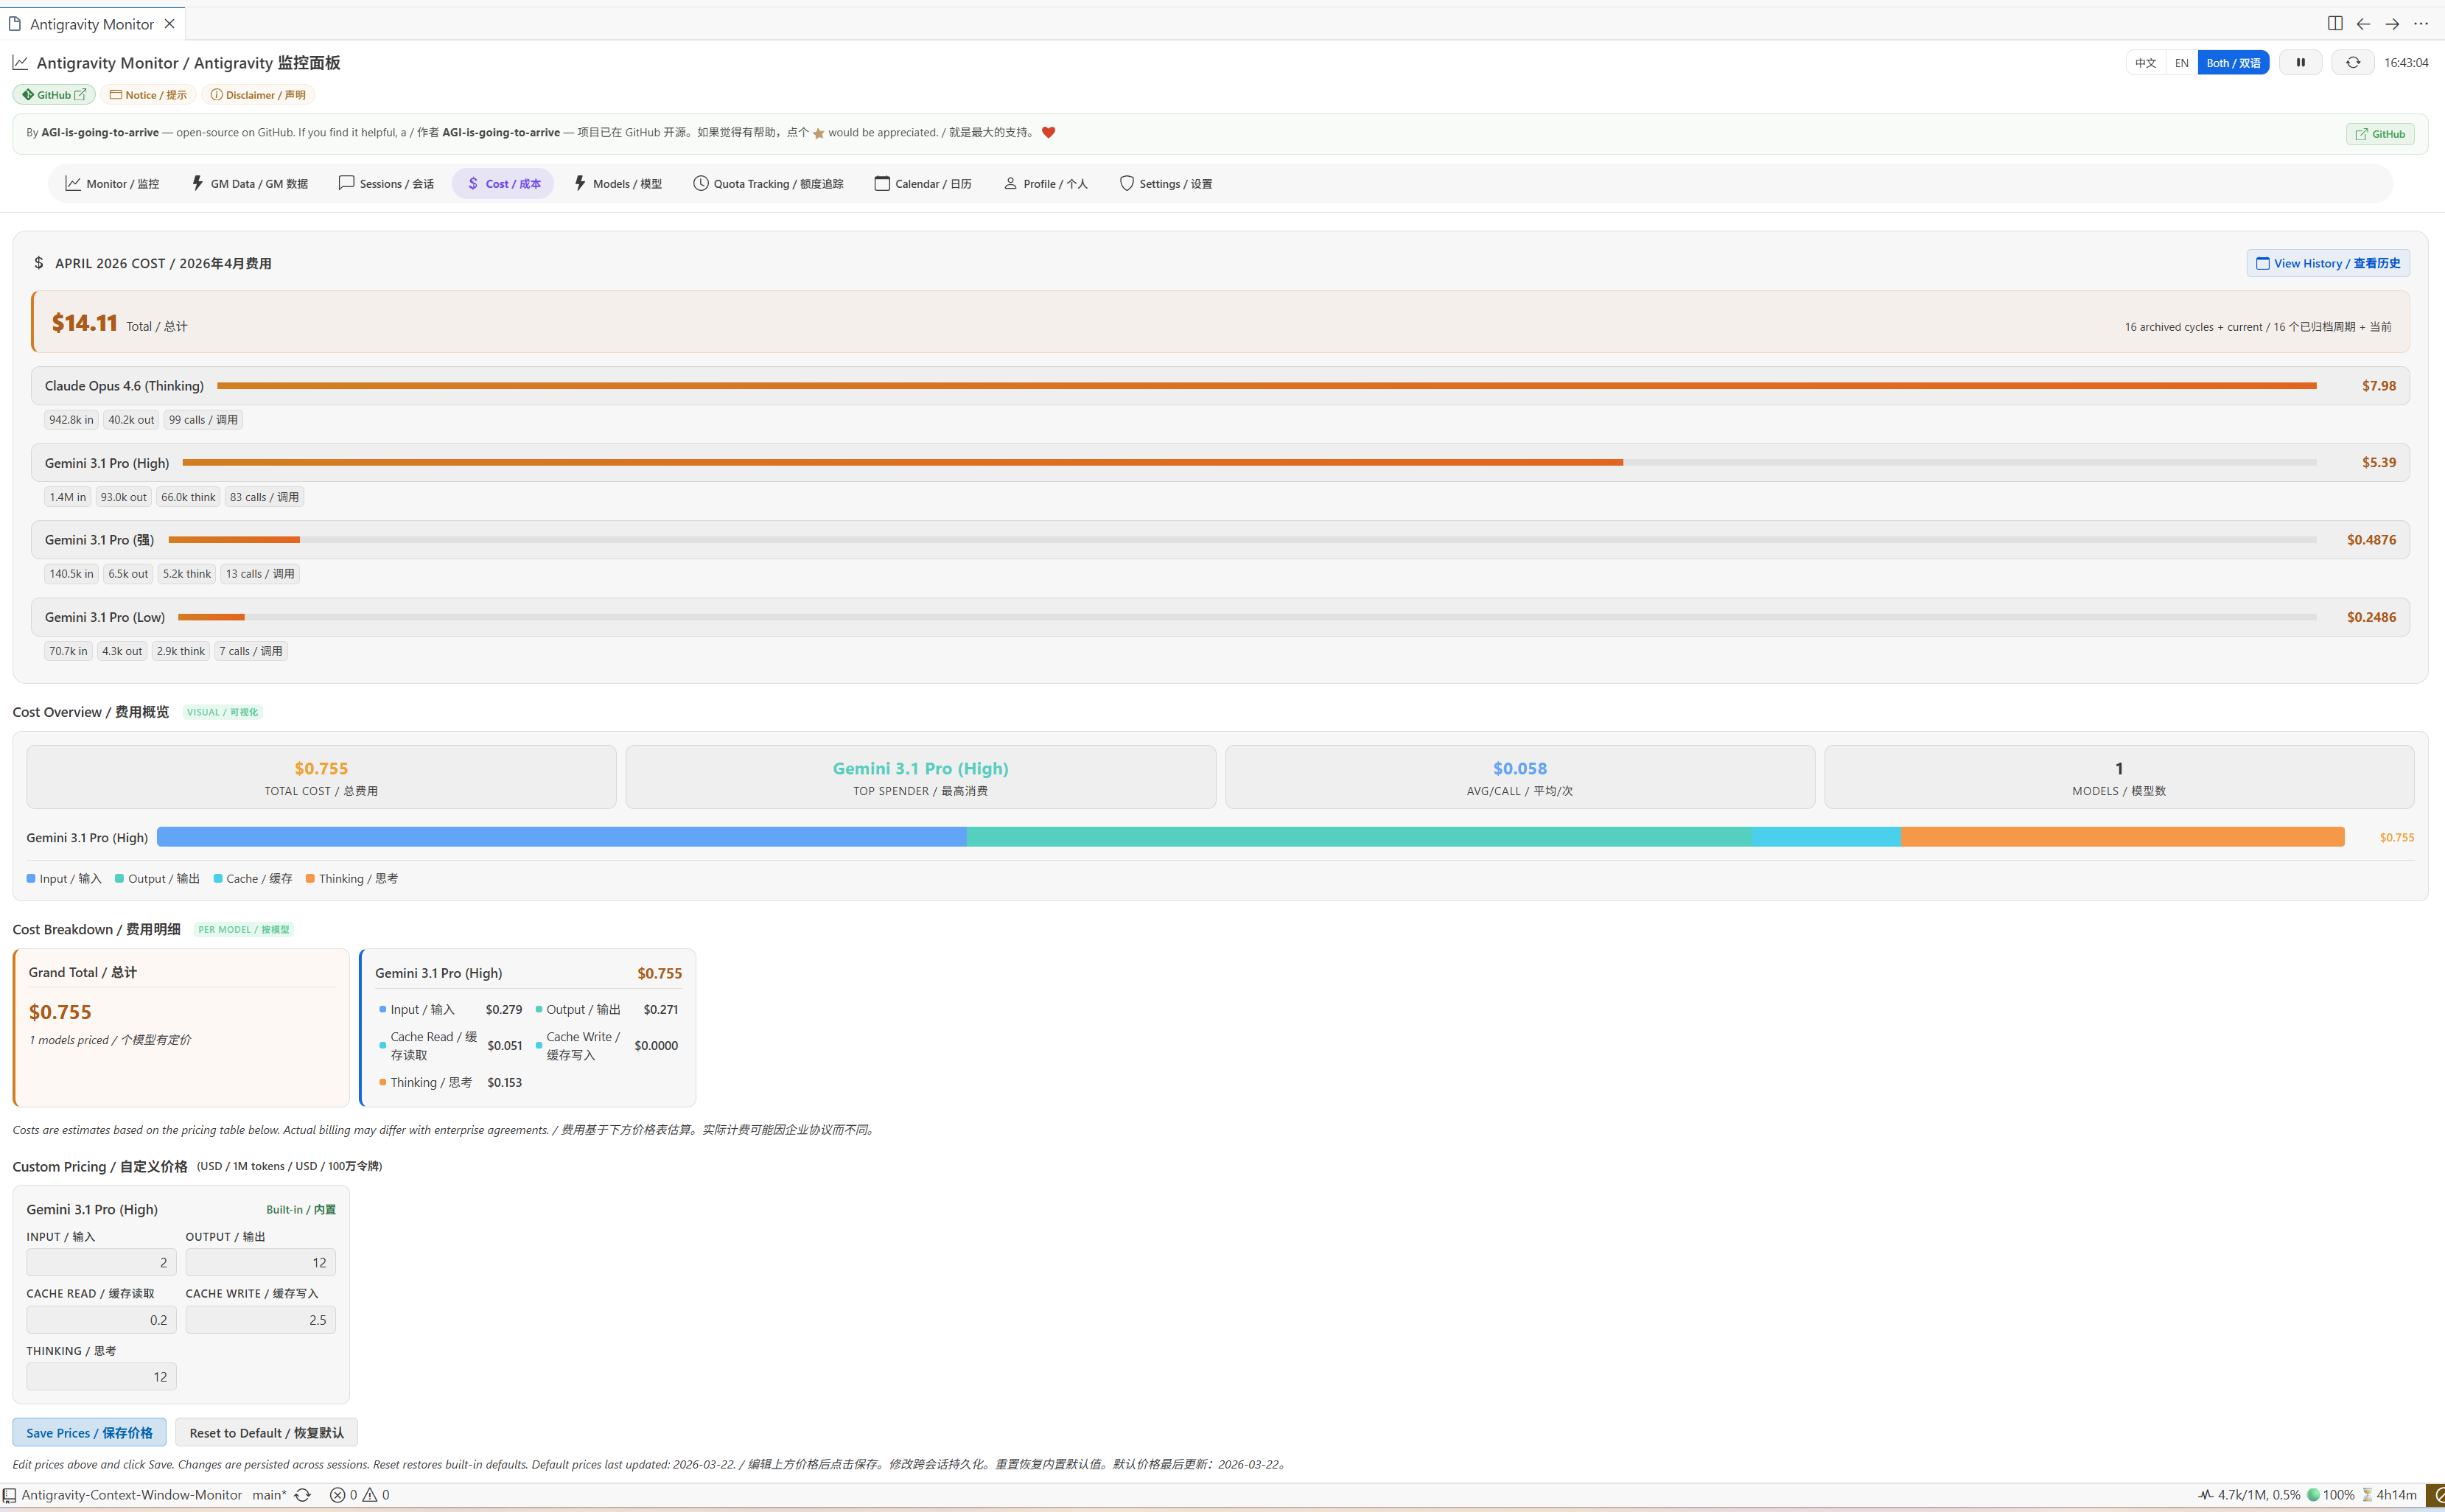Click the TOTAL COST / 总费用 card
The width and height of the screenshot is (2445, 1512).
[321, 777]
